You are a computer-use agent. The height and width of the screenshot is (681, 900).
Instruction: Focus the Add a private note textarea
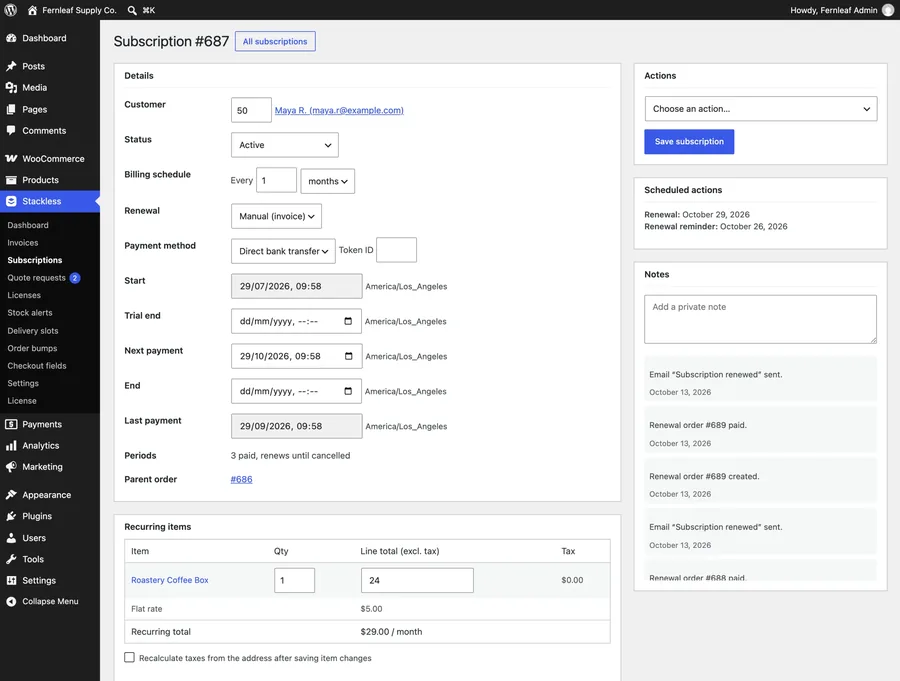[x=761, y=319]
